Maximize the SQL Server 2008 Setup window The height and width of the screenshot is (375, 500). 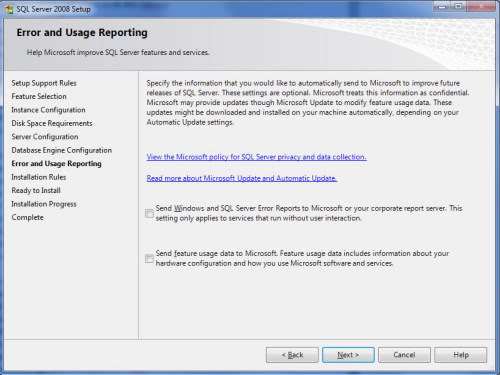[458, 6]
